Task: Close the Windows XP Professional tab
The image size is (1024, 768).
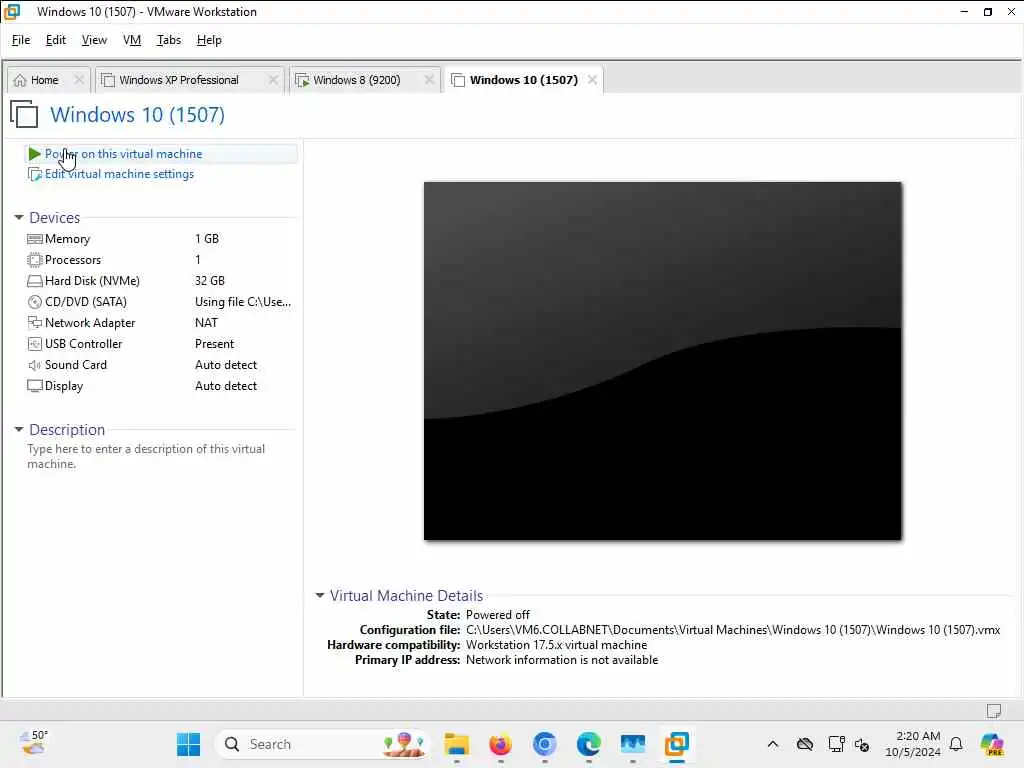Action: coord(273,80)
